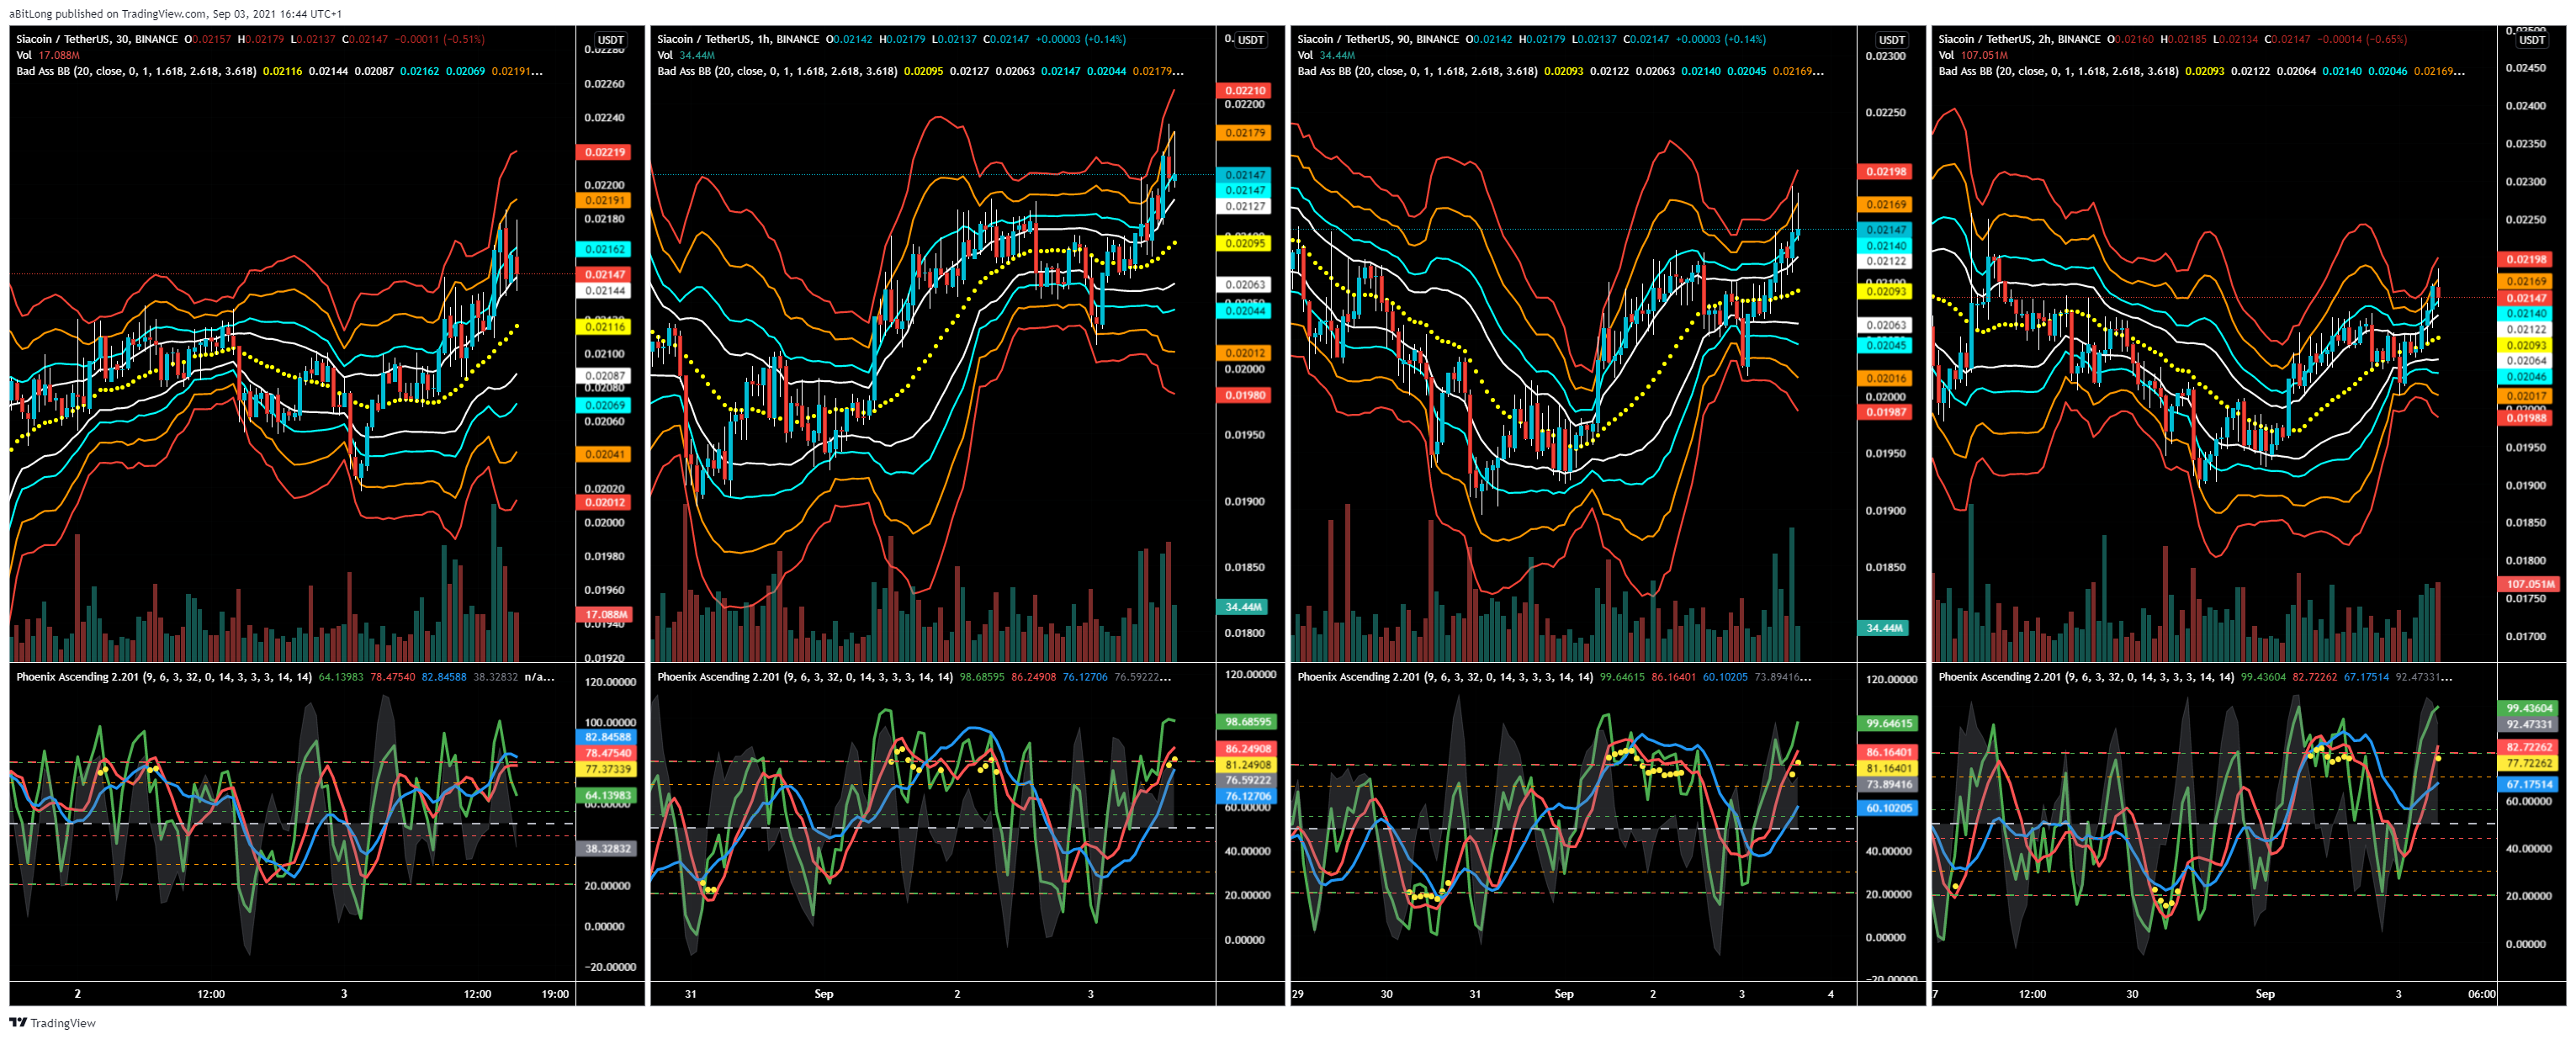Screen dimensions: 2576x1039
Task: Click the 'Siacoin / TetherUS, 30, BINANCE' title
Action: coord(97,39)
